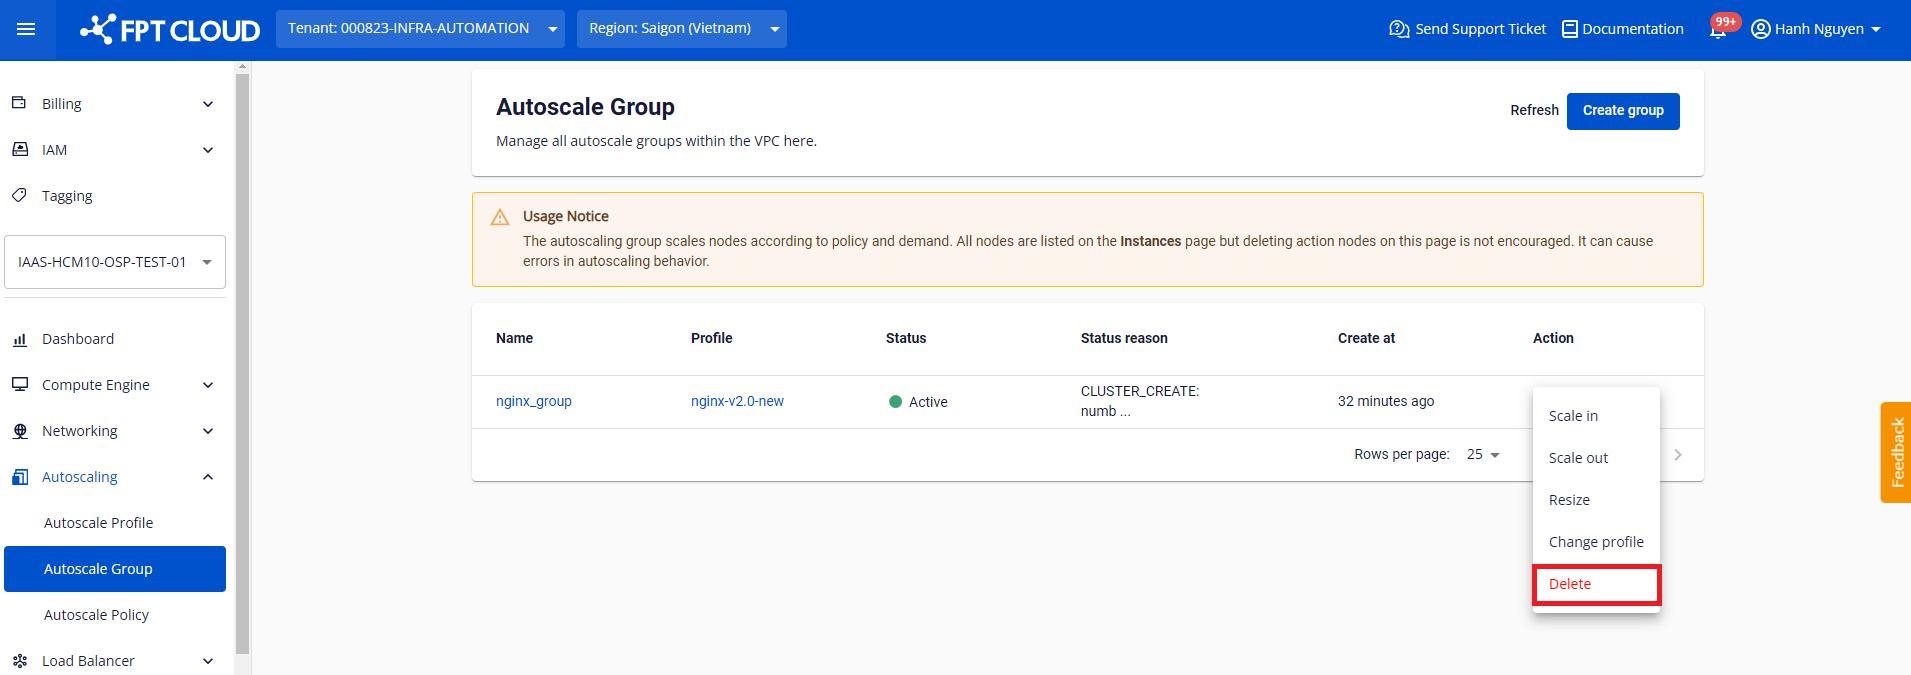The image size is (1911, 675).
Task: Open the nginx_group link
Action: (x=534, y=401)
